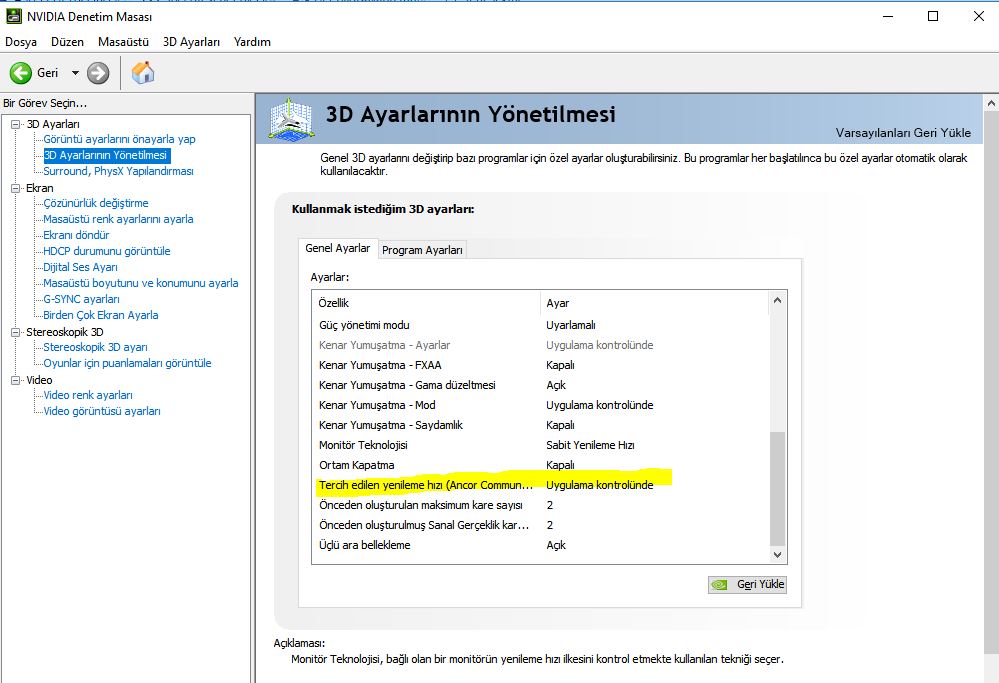Click the Sabit Yenileme Hızı value
Screen dimensions: 999x683
(x=591, y=445)
